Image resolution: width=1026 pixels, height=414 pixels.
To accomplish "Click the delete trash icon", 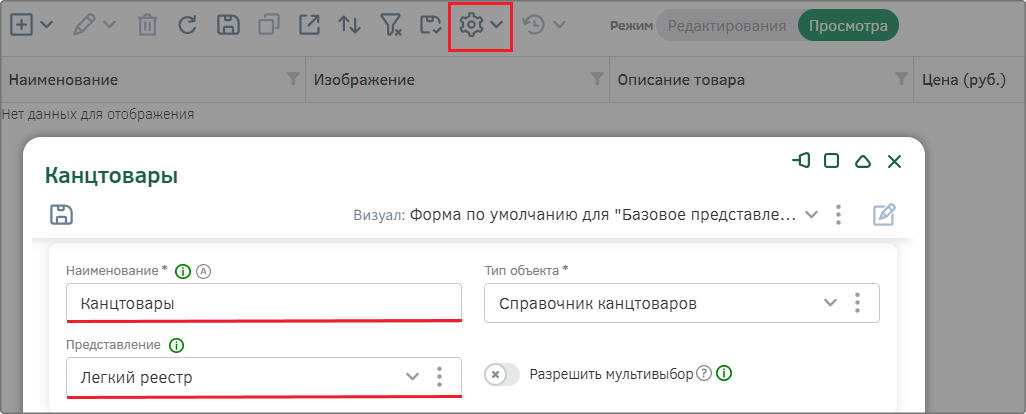I will pyautogui.click(x=147, y=25).
